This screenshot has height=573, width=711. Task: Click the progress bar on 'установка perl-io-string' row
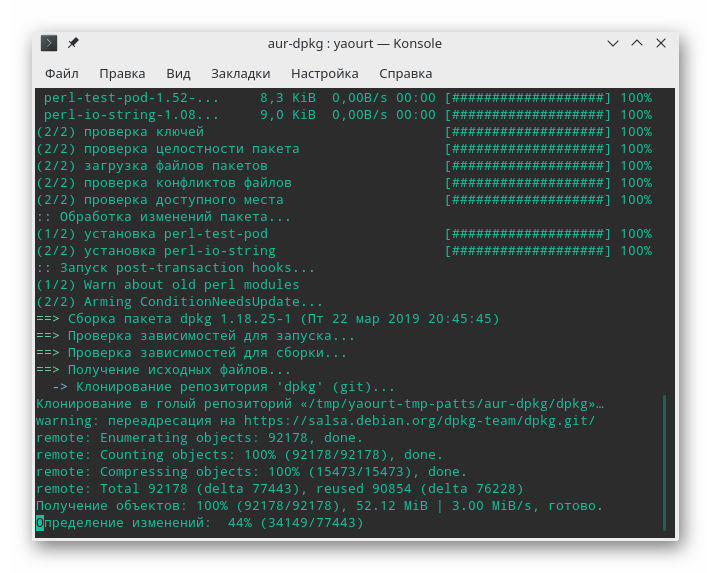(x=528, y=251)
